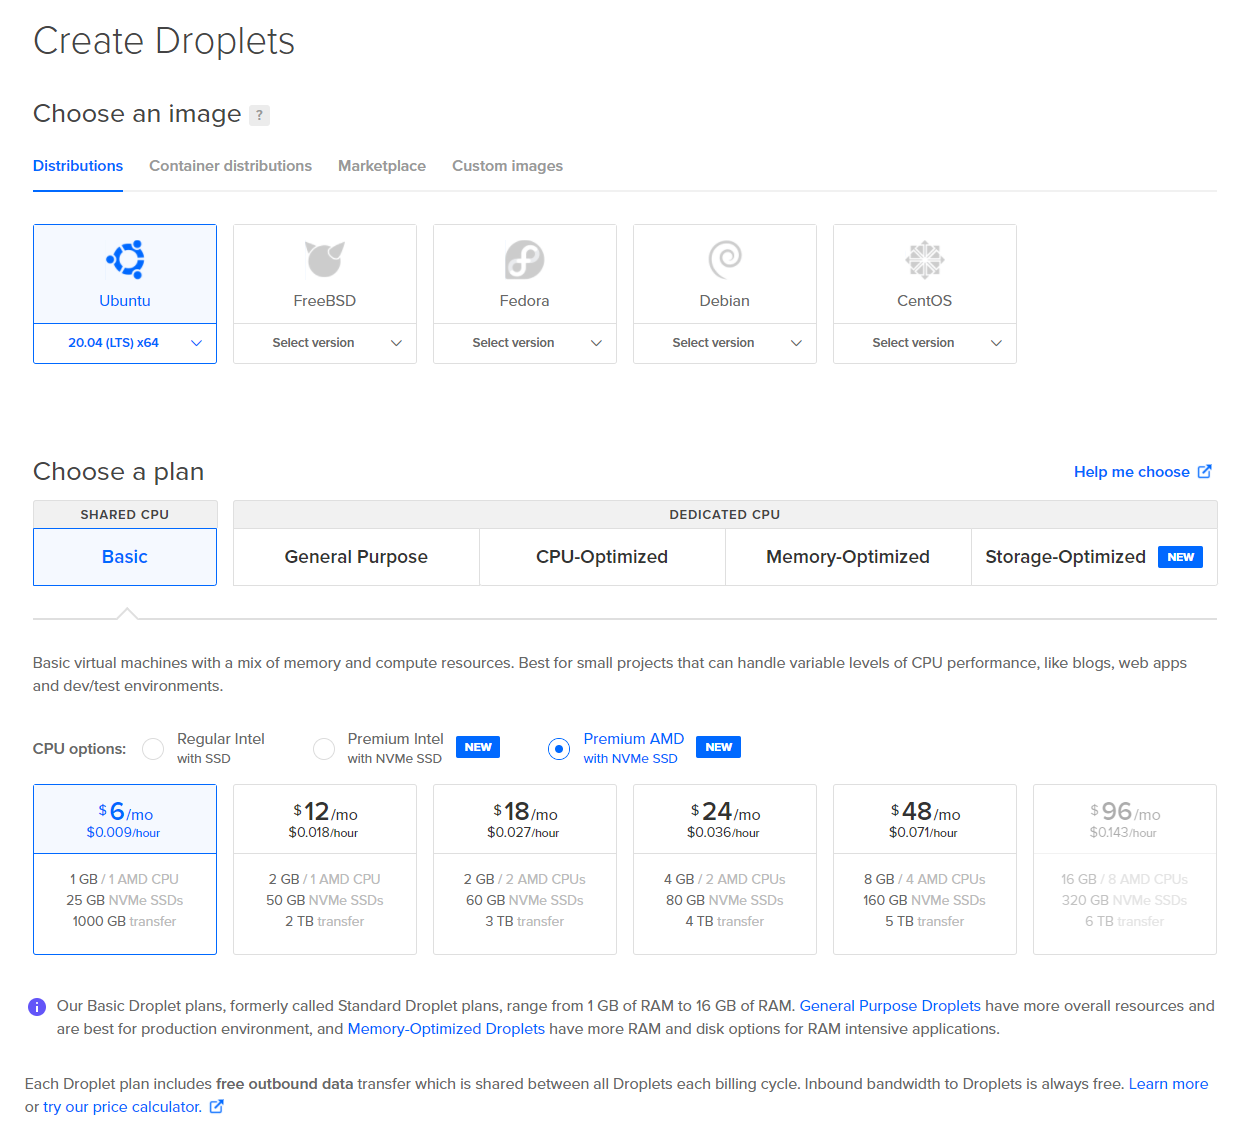Click the Debian swirl logo
This screenshot has height=1130, width=1248.
[x=725, y=260]
